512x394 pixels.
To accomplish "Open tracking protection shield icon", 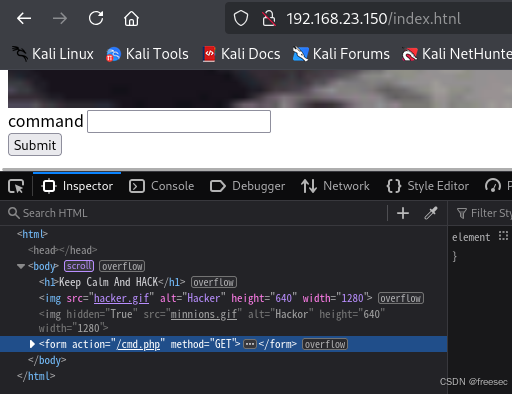I will [241, 18].
